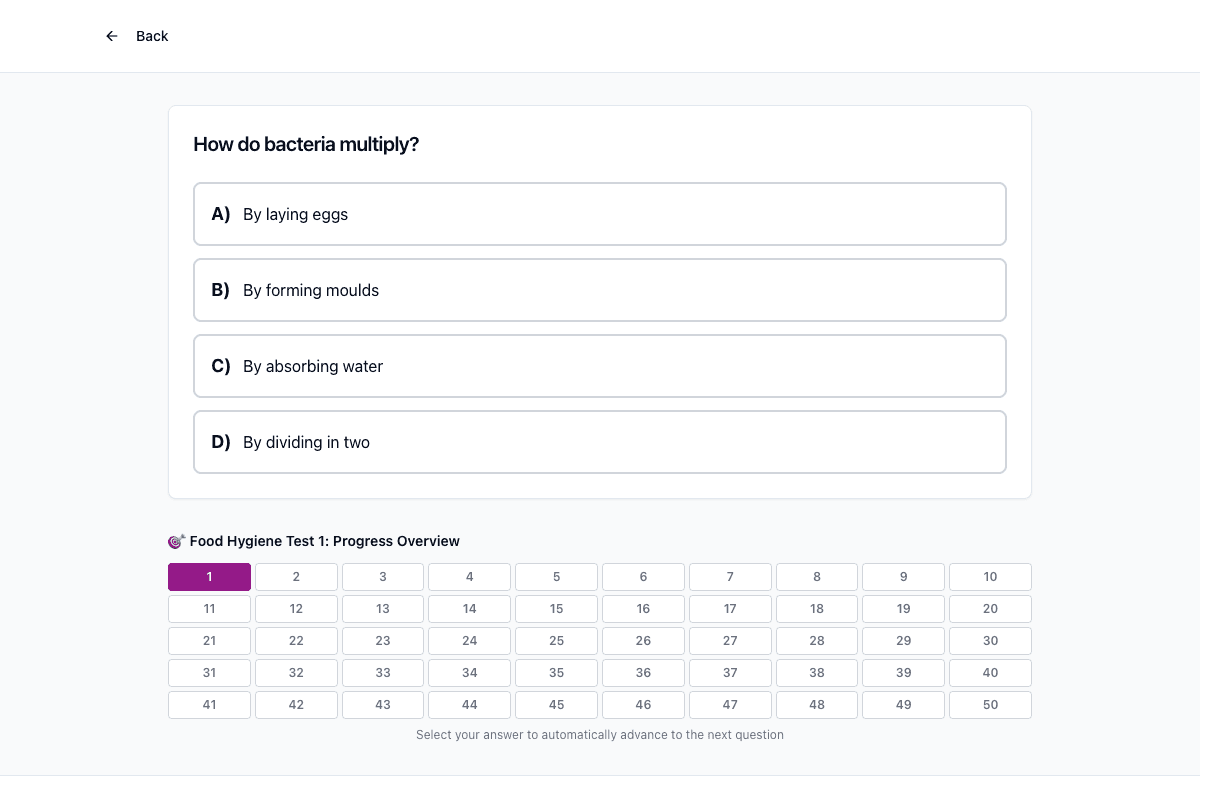Screen dimensions: 1215x790
Task: Navigate to question 24
Action: pyautogui.click(x=470, y=641)
